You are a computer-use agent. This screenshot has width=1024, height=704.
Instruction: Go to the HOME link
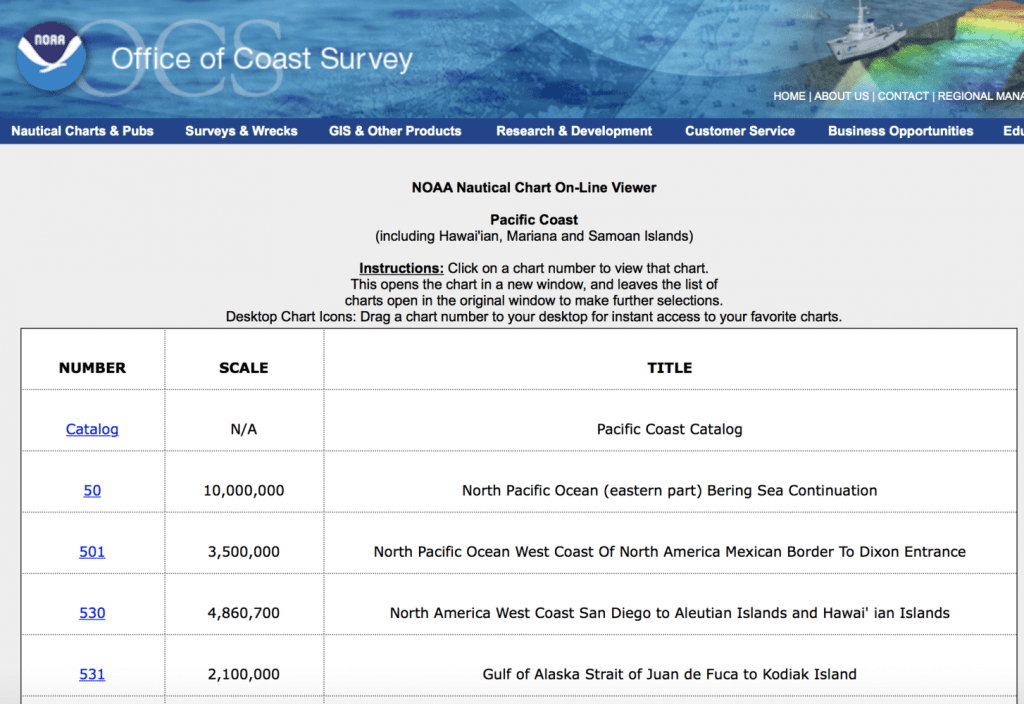click(789, 96)
